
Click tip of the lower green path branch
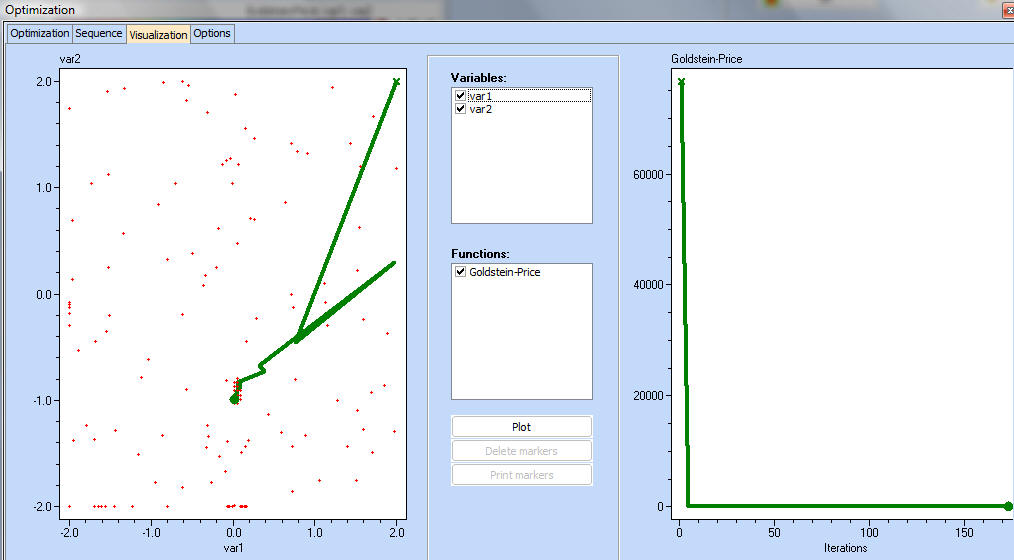pos(393,264)
